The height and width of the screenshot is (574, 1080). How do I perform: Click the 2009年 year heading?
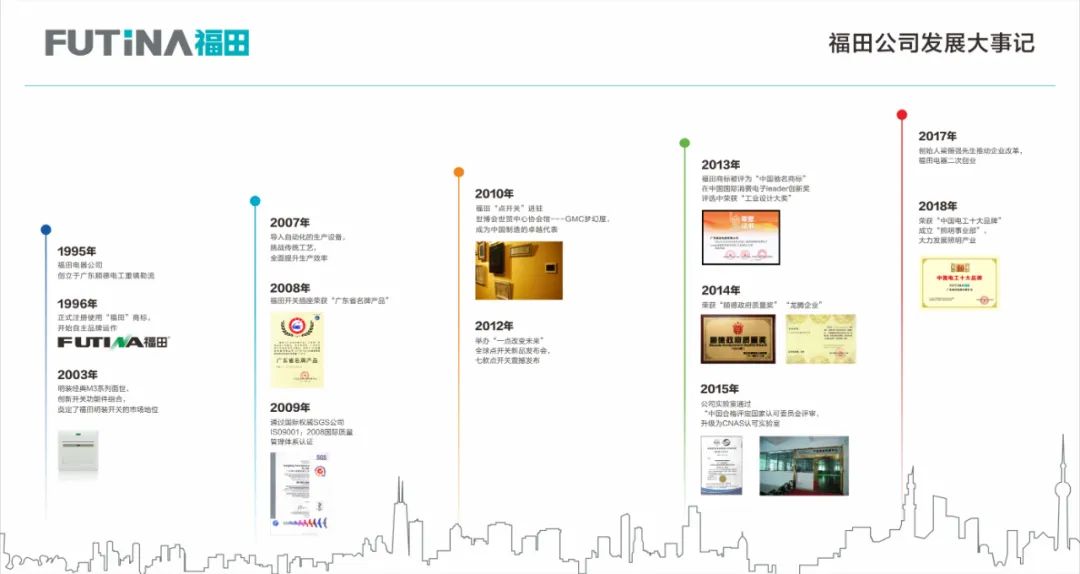pyautogui.click(x=290, y=408)
